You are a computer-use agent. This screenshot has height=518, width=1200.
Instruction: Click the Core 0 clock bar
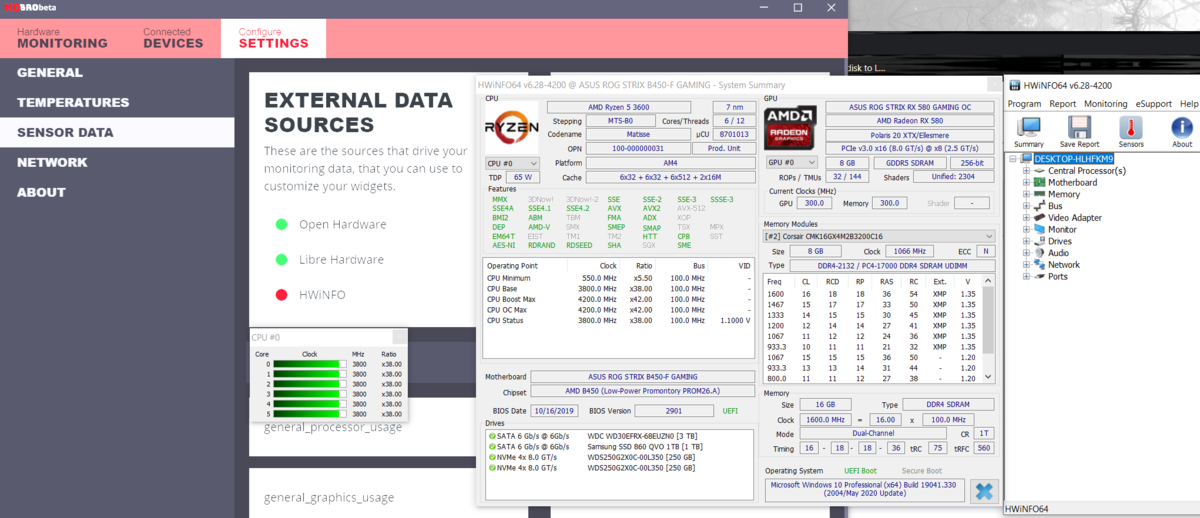[x=309, y=364]
